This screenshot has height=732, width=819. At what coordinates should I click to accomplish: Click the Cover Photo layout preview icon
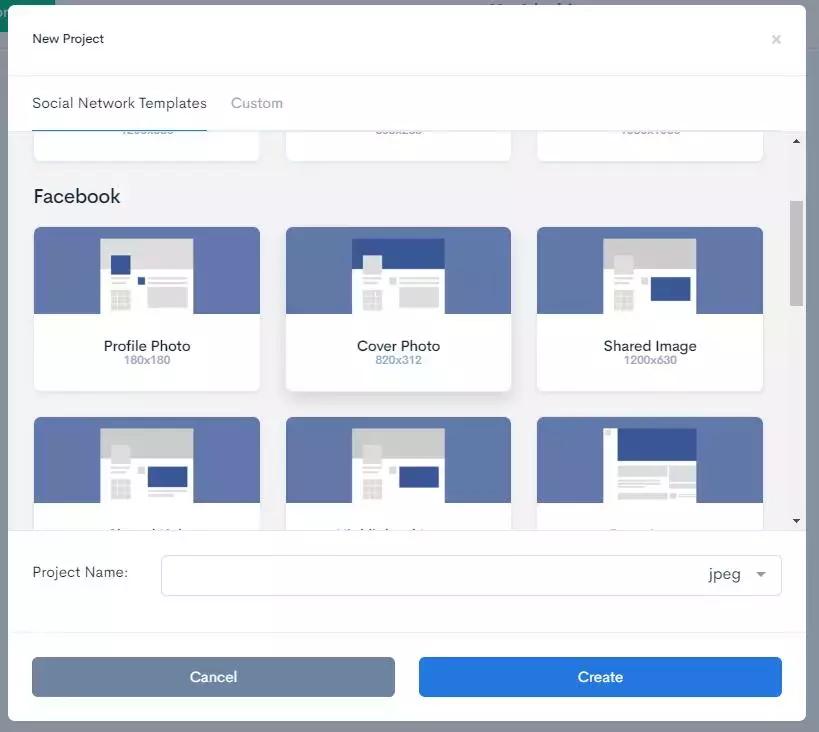(398, 276)
